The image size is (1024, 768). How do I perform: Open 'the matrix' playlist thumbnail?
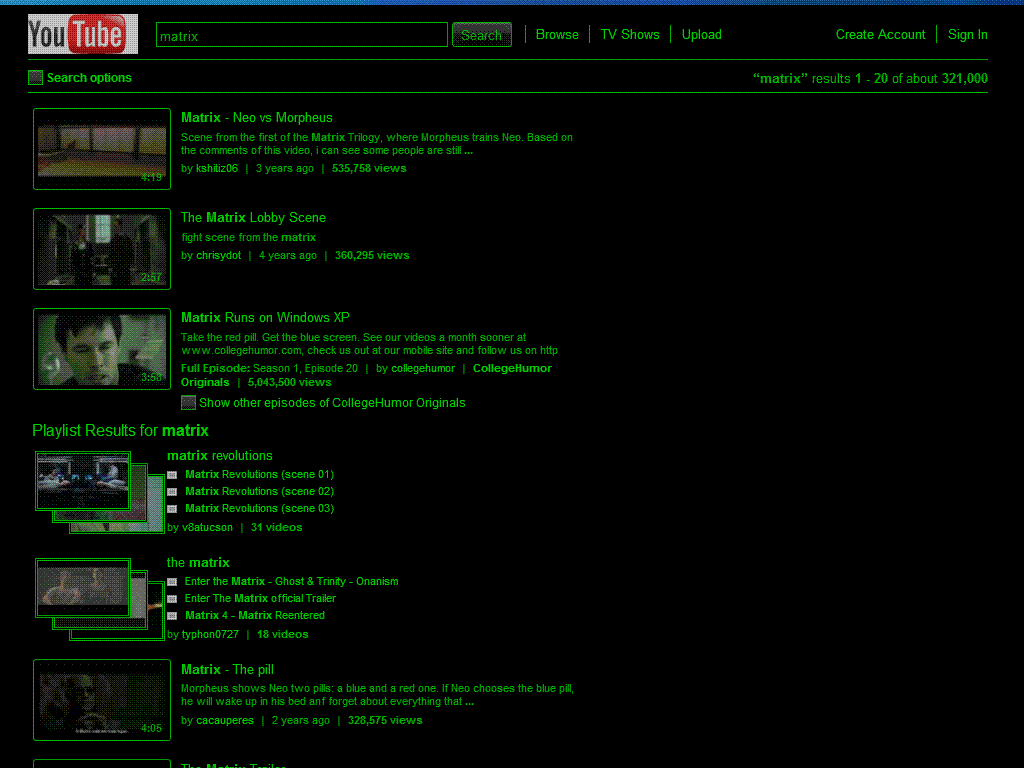pyautogui.click(x=99, y=599)
